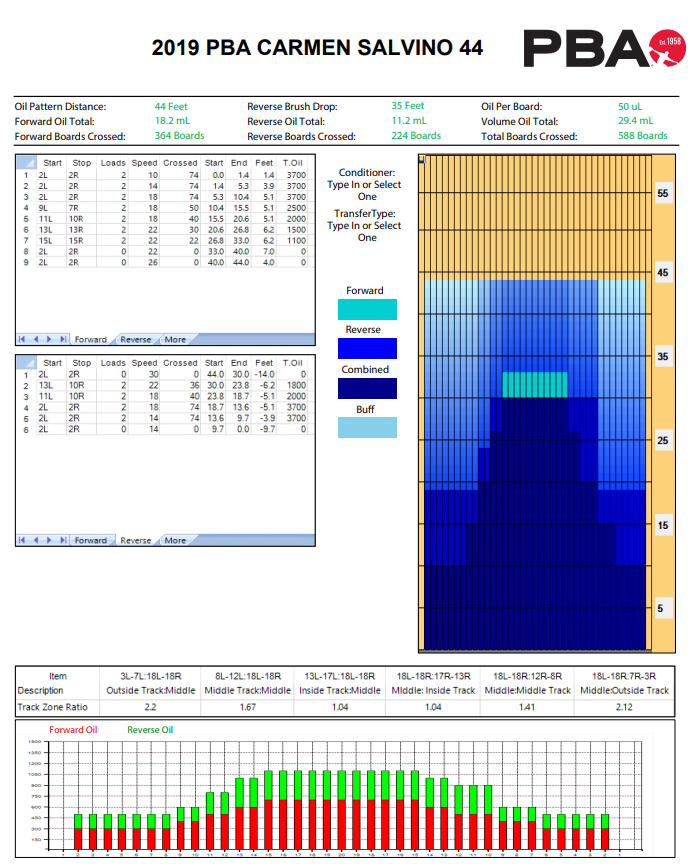Go to first sheet in reverse loads table
696x867 pixels.
[22, 540]
